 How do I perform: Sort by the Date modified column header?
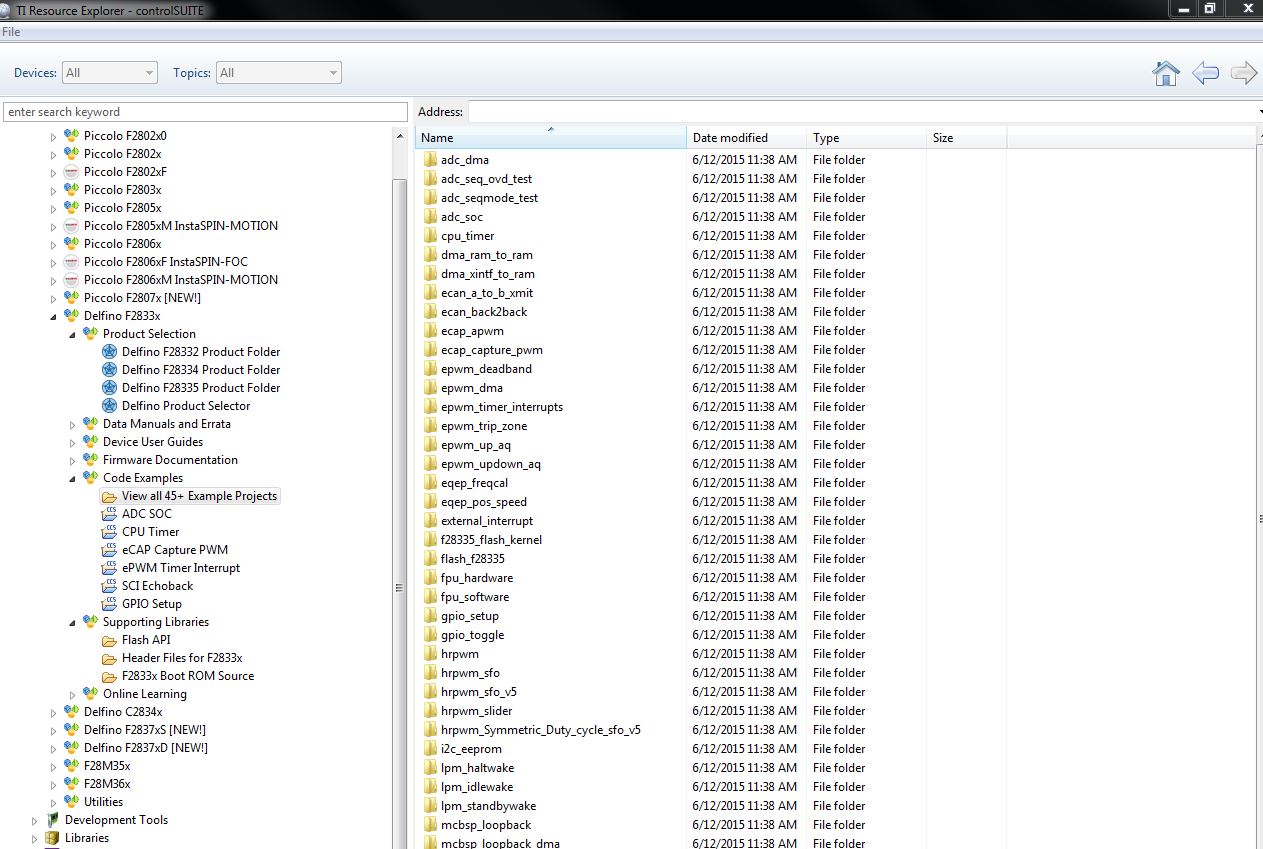(747, 138)
